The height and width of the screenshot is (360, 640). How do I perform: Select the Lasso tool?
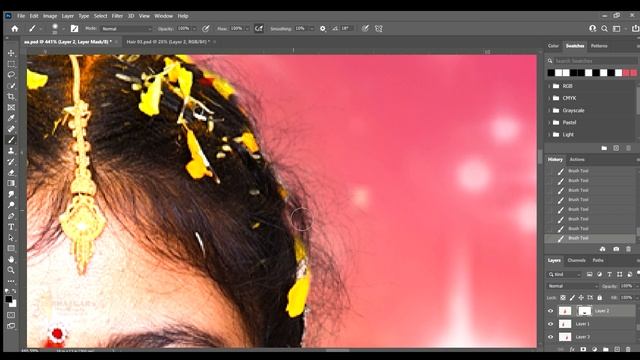click(11, 75)
